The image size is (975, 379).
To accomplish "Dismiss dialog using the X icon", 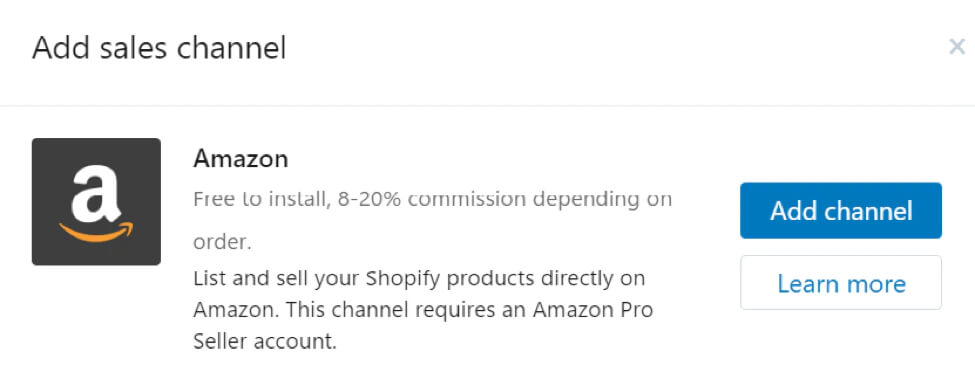I will coord(956,47).
